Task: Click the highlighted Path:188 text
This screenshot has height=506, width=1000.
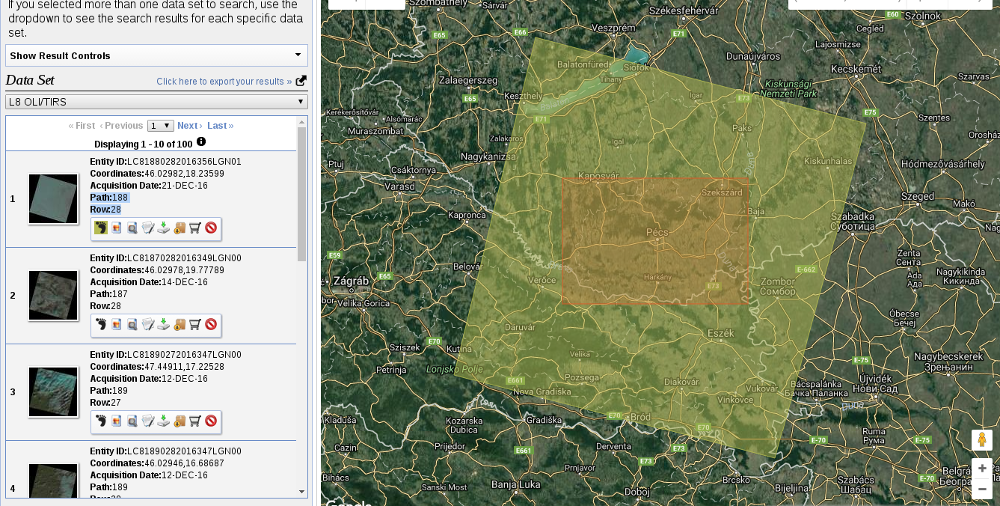Action: point(109,197)
